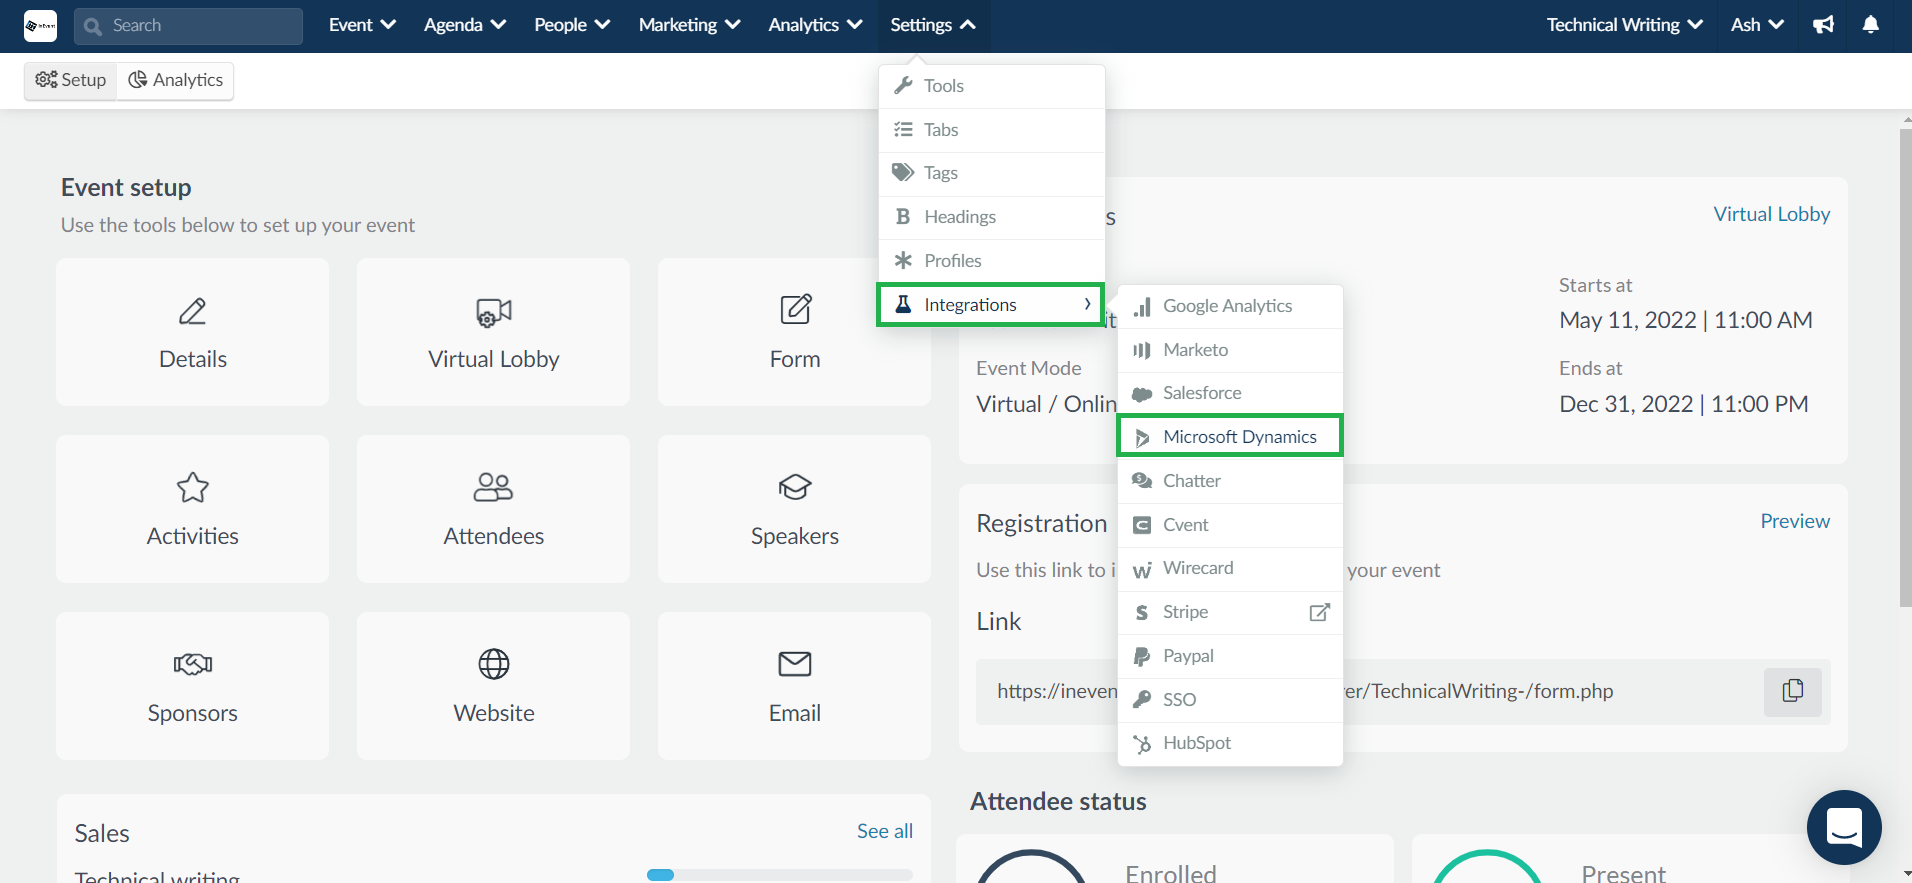1912x883 pixels.
Task: Select Headings in the Settings menu
Action: (991, 217)
